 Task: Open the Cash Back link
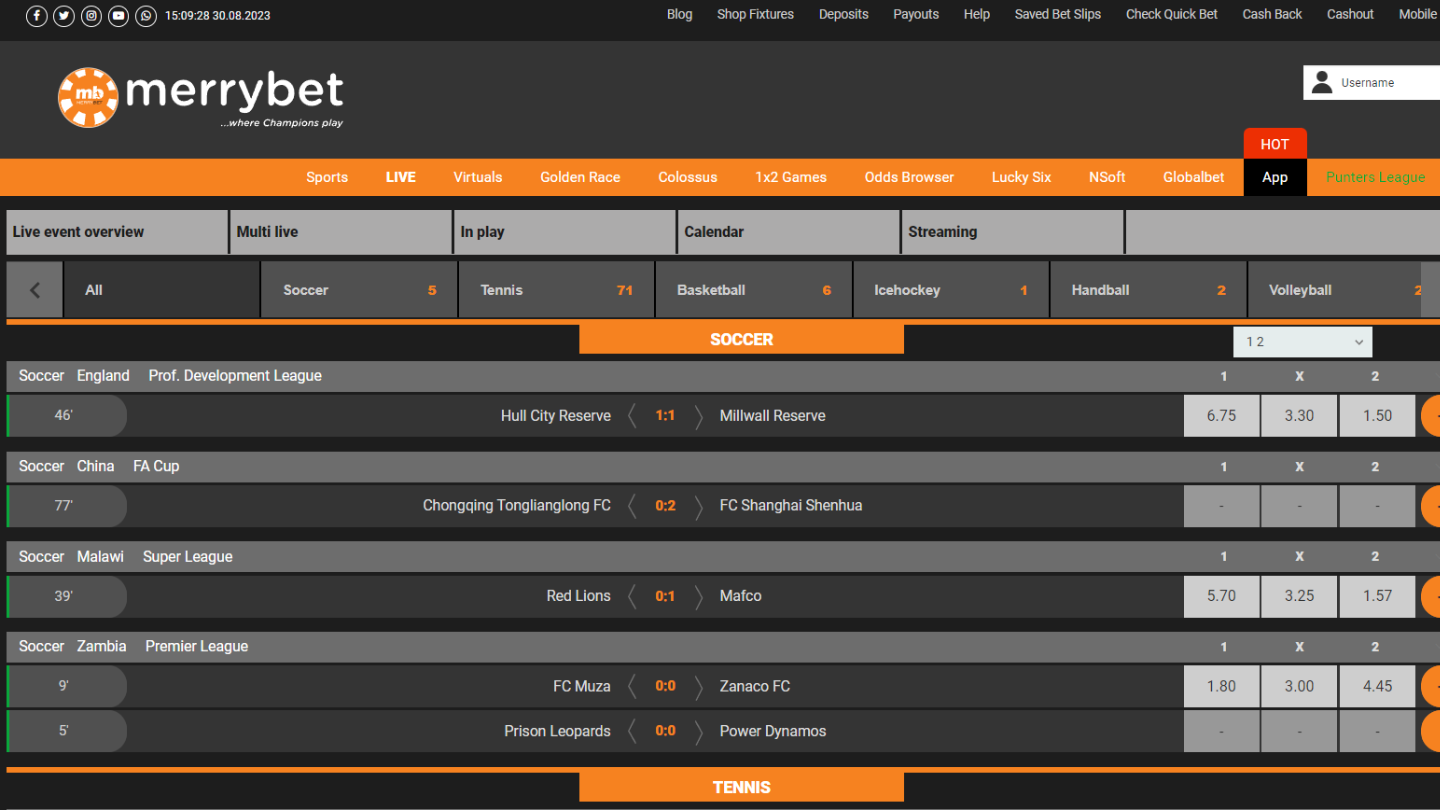pyautogui.click(x=1272, y=14)
